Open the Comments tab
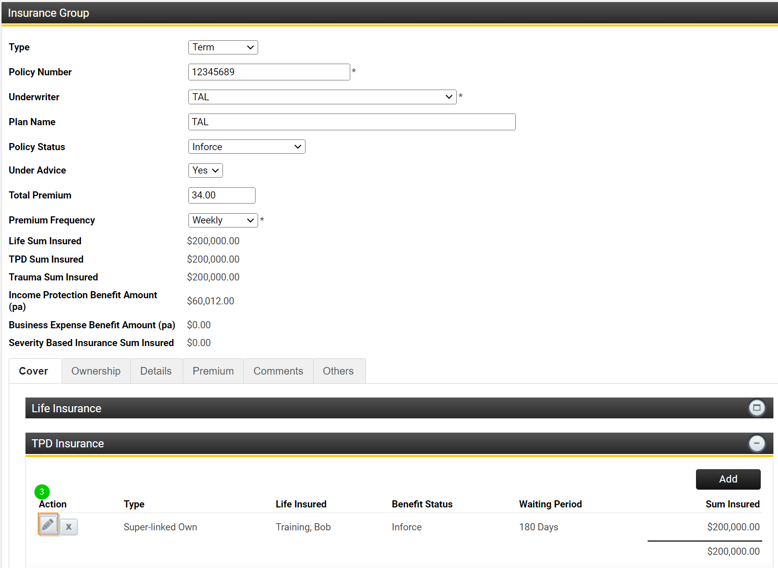The height and width of the screenshot is (568, 778). click(278, 371)
